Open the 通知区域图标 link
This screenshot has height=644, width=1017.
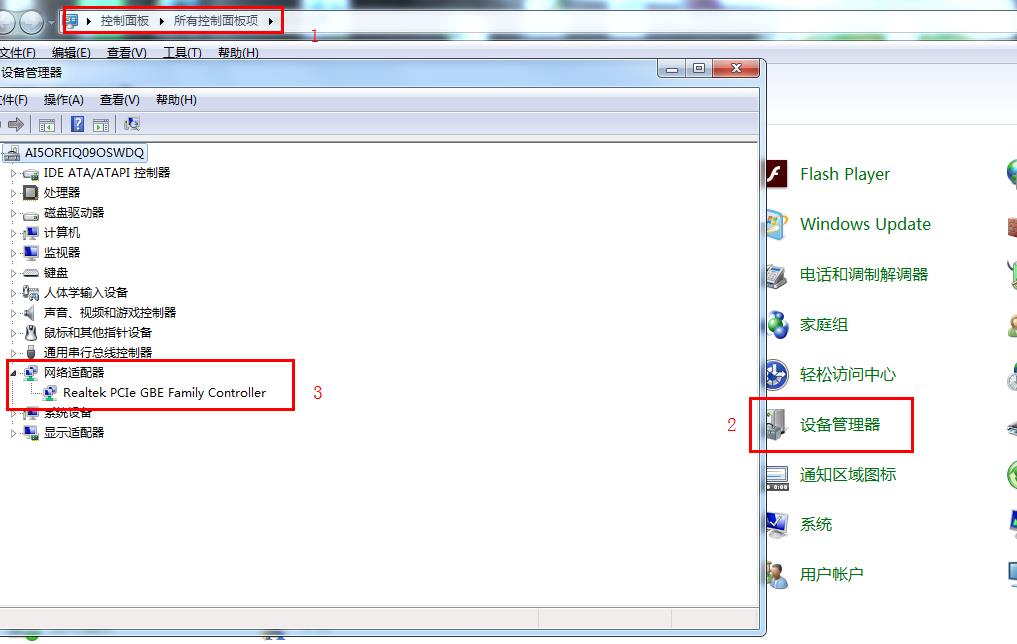click(x=848, y=475)
